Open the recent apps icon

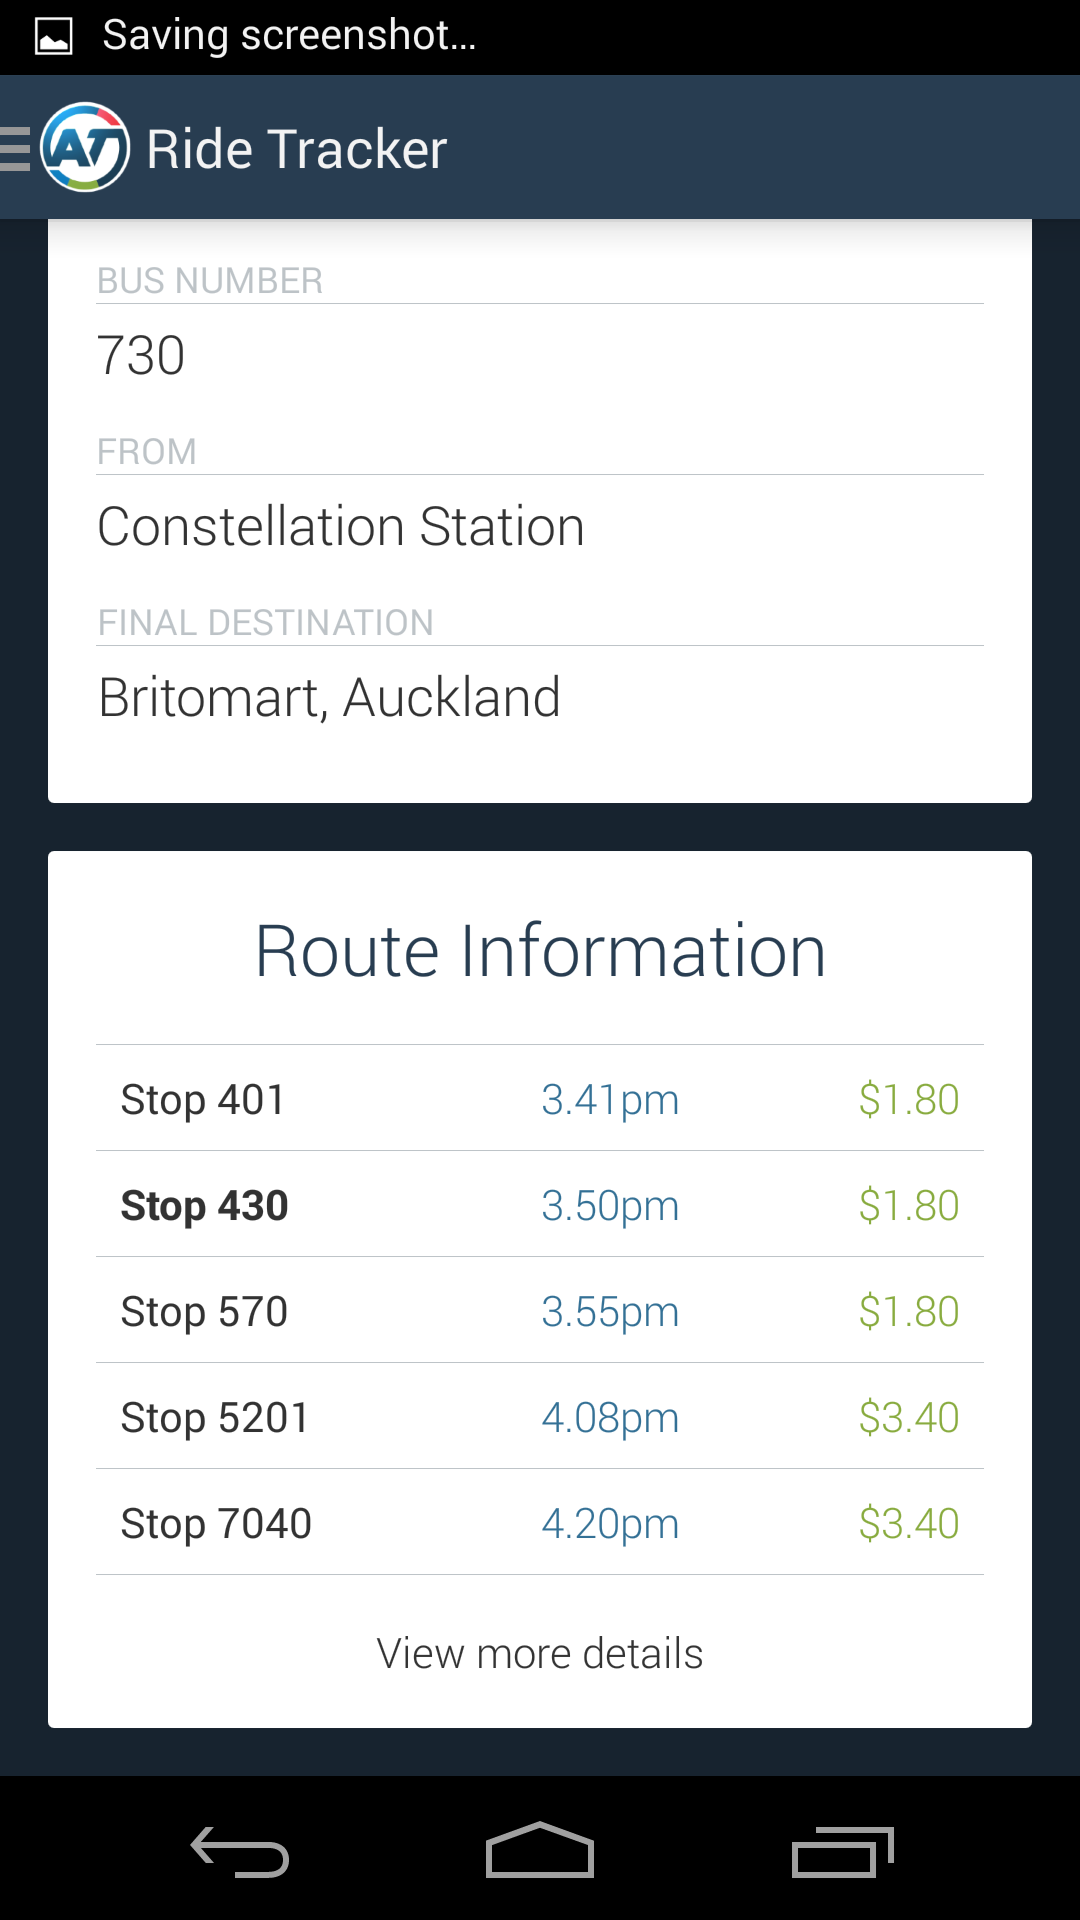pyautogui.click(x=842, y=1851)
